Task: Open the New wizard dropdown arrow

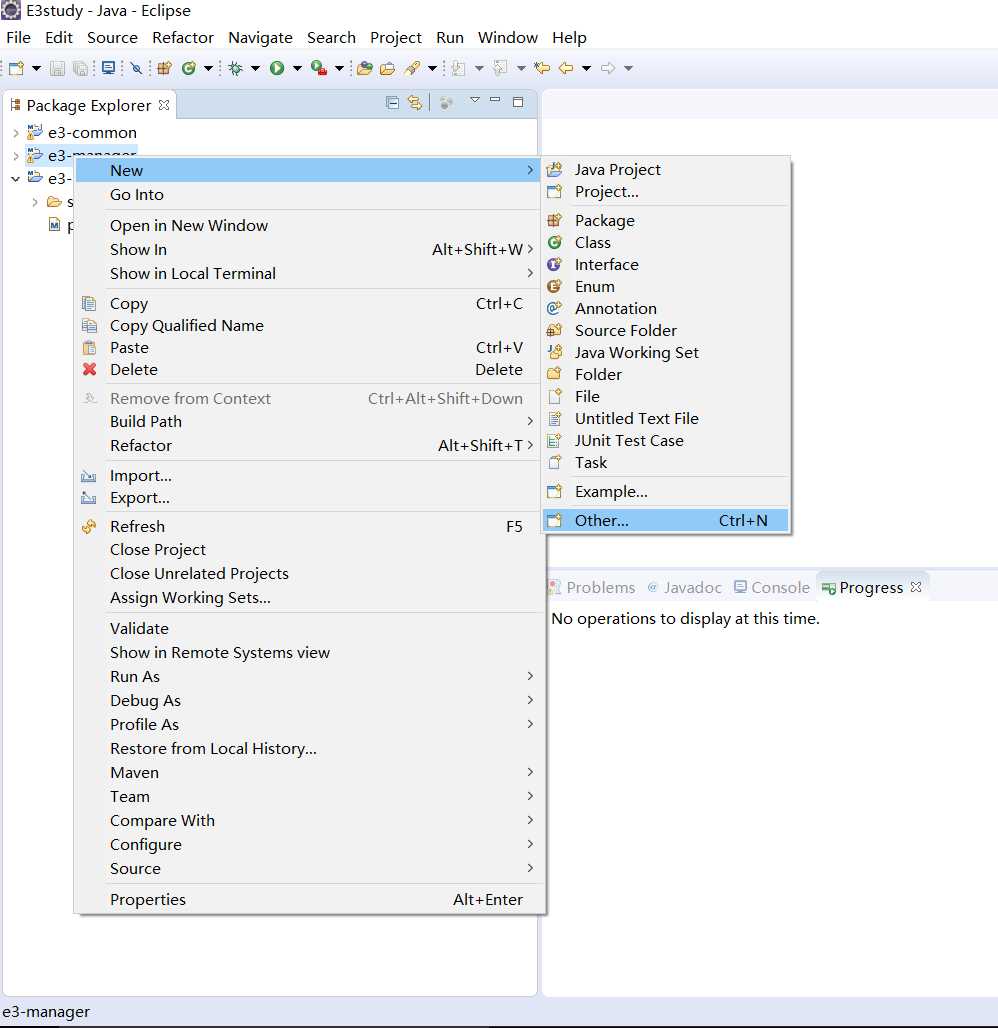Action: (36, 68)
